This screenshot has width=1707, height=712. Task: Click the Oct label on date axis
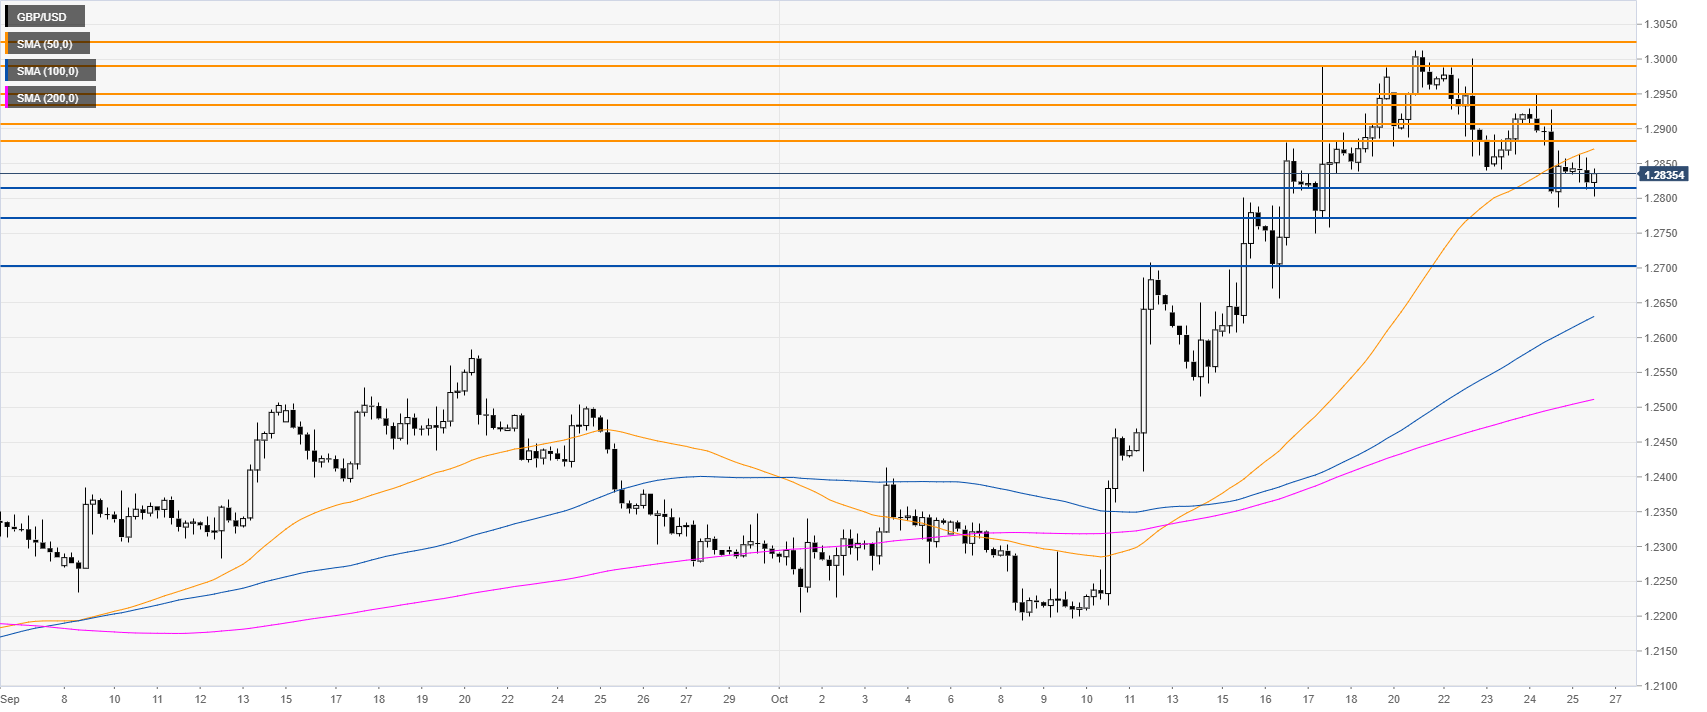[779, 699]
